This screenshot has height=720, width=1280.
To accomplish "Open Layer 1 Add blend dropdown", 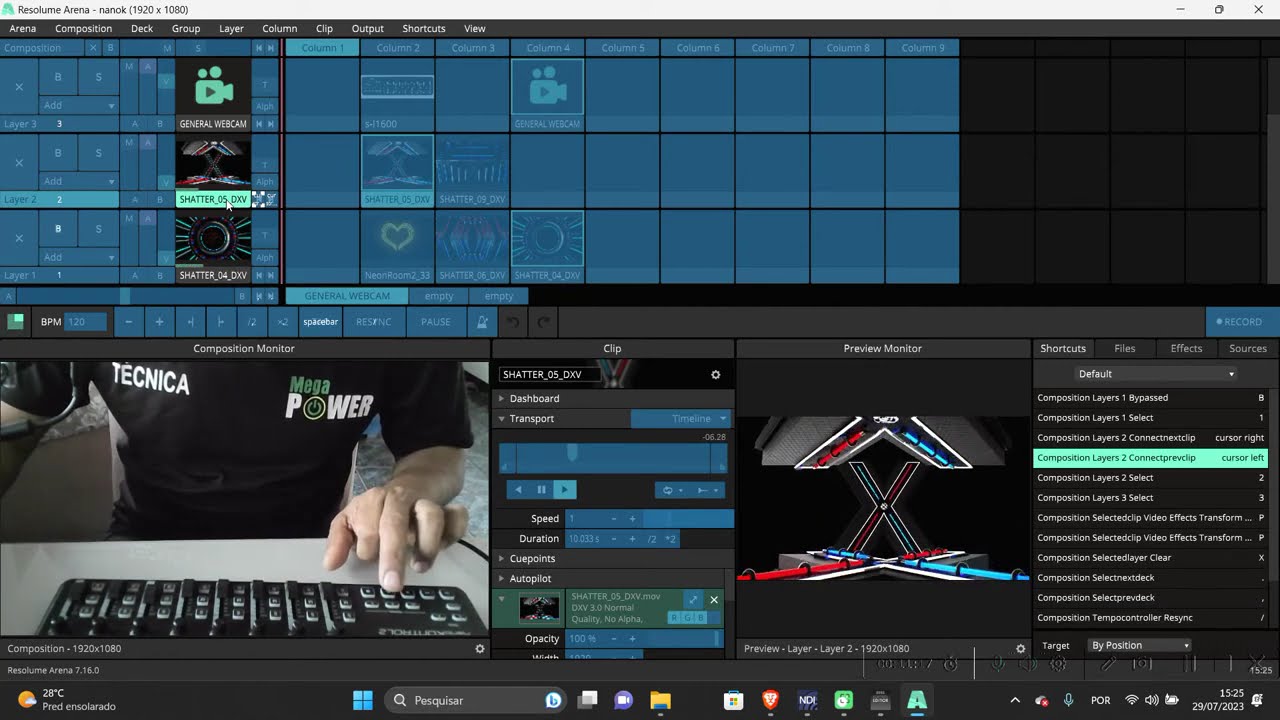I will (x=78, y=257).
